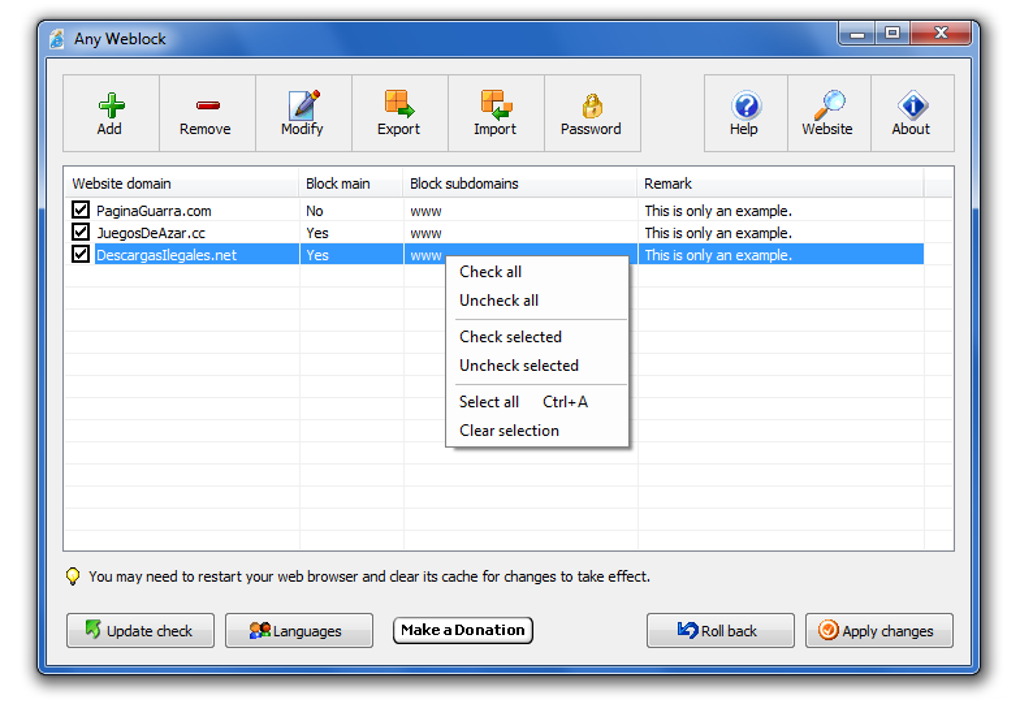Click the Make a Donation button
The width and height of the screenshot is (1020, 704).
tap(463, 630)
